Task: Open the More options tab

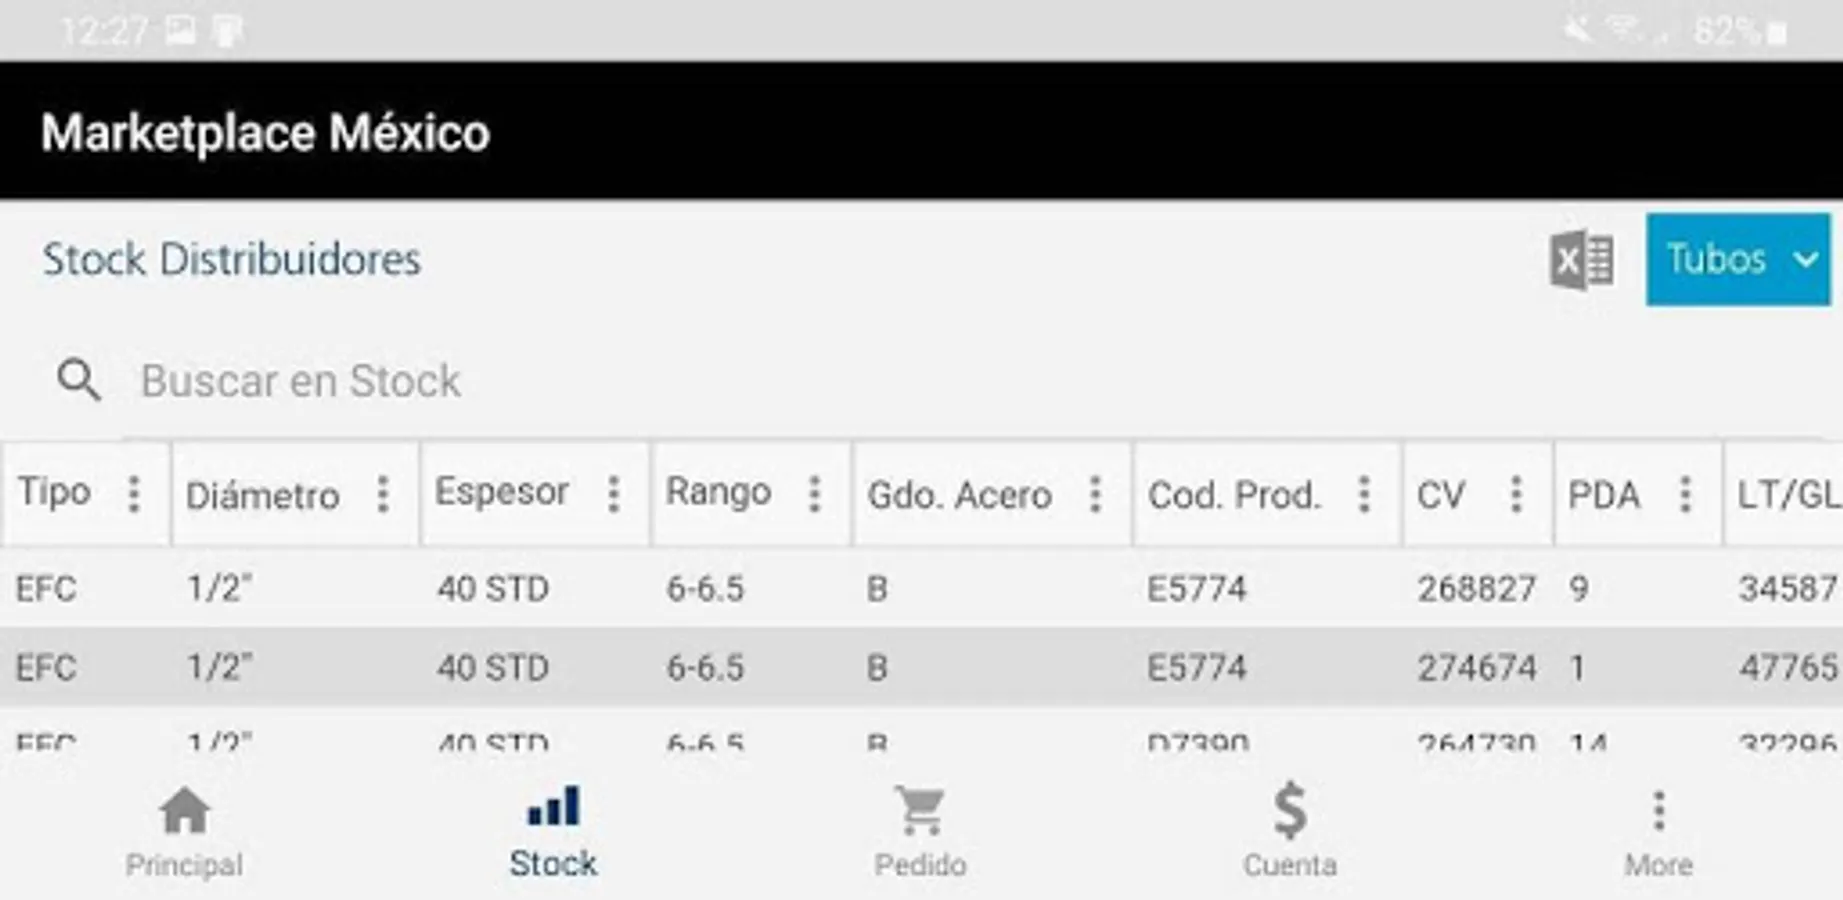Action: point(1657,832)
